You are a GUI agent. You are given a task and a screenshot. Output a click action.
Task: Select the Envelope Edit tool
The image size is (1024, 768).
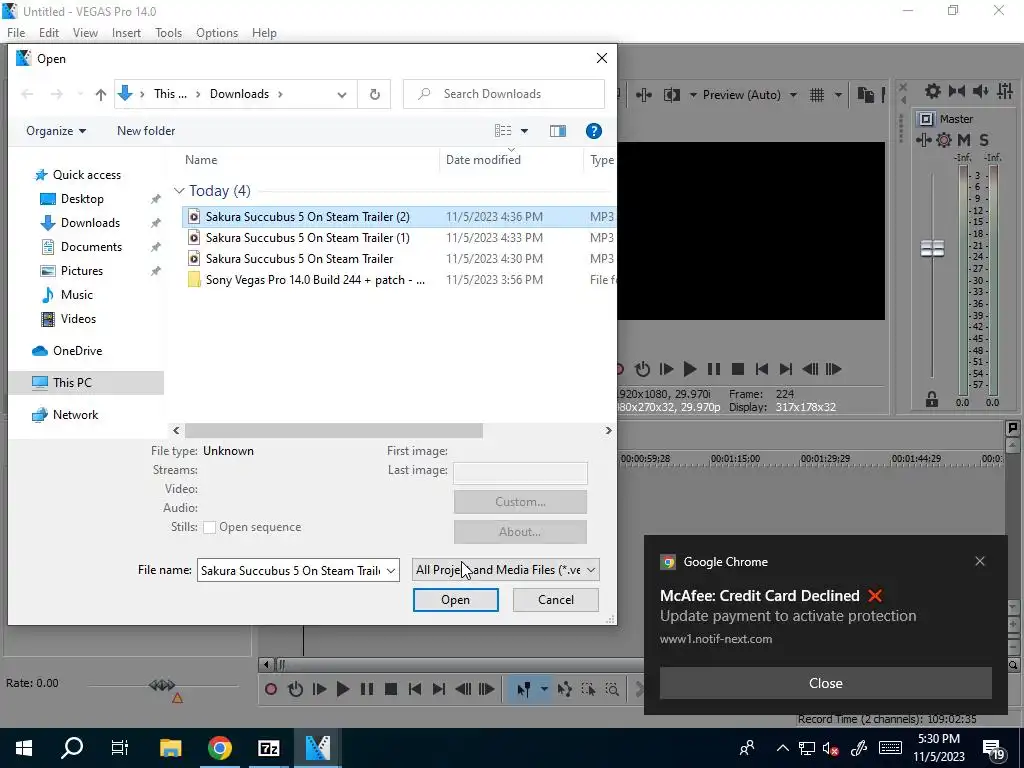click(x=565, y=689)
